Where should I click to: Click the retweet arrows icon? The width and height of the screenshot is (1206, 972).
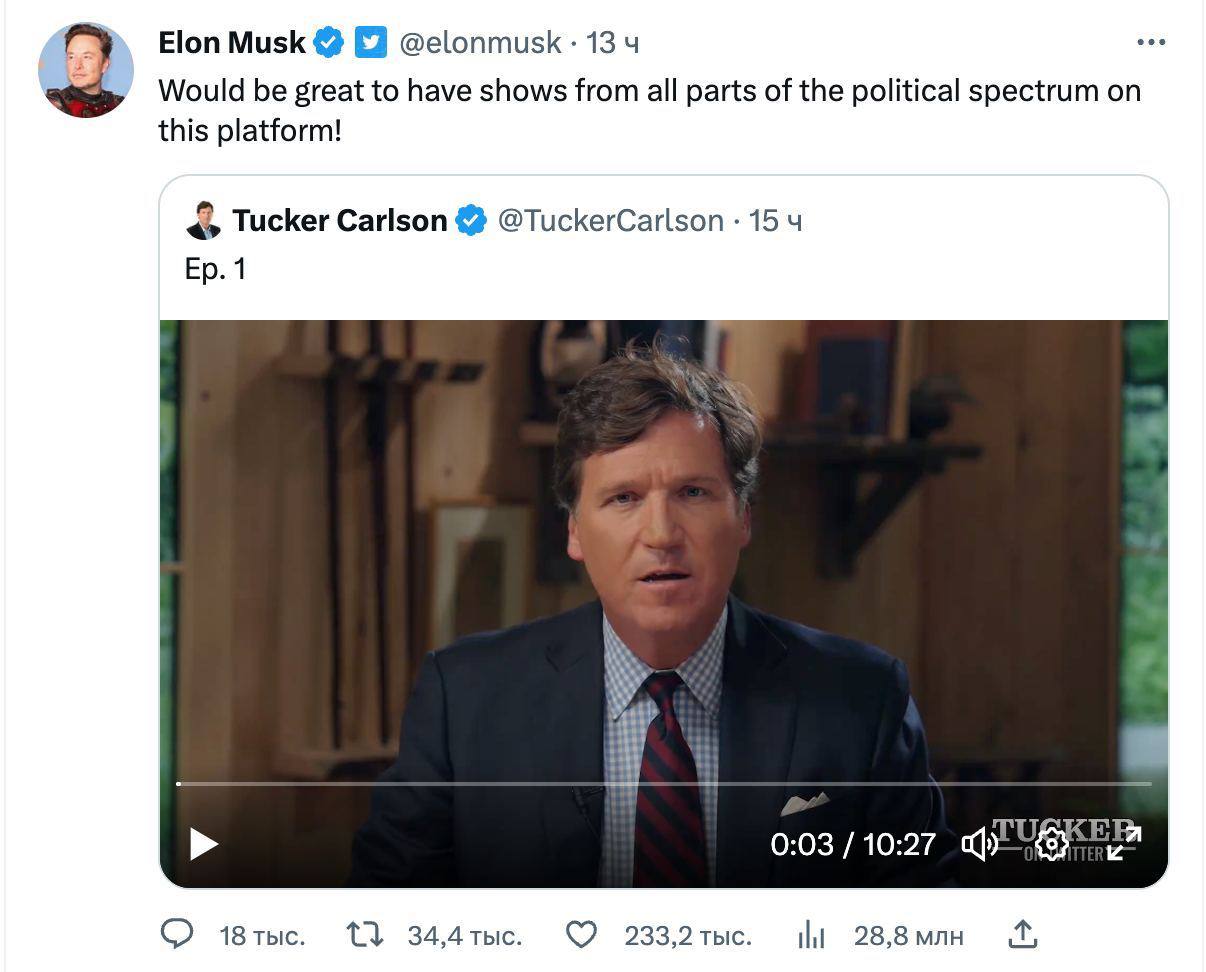[364, 935]
